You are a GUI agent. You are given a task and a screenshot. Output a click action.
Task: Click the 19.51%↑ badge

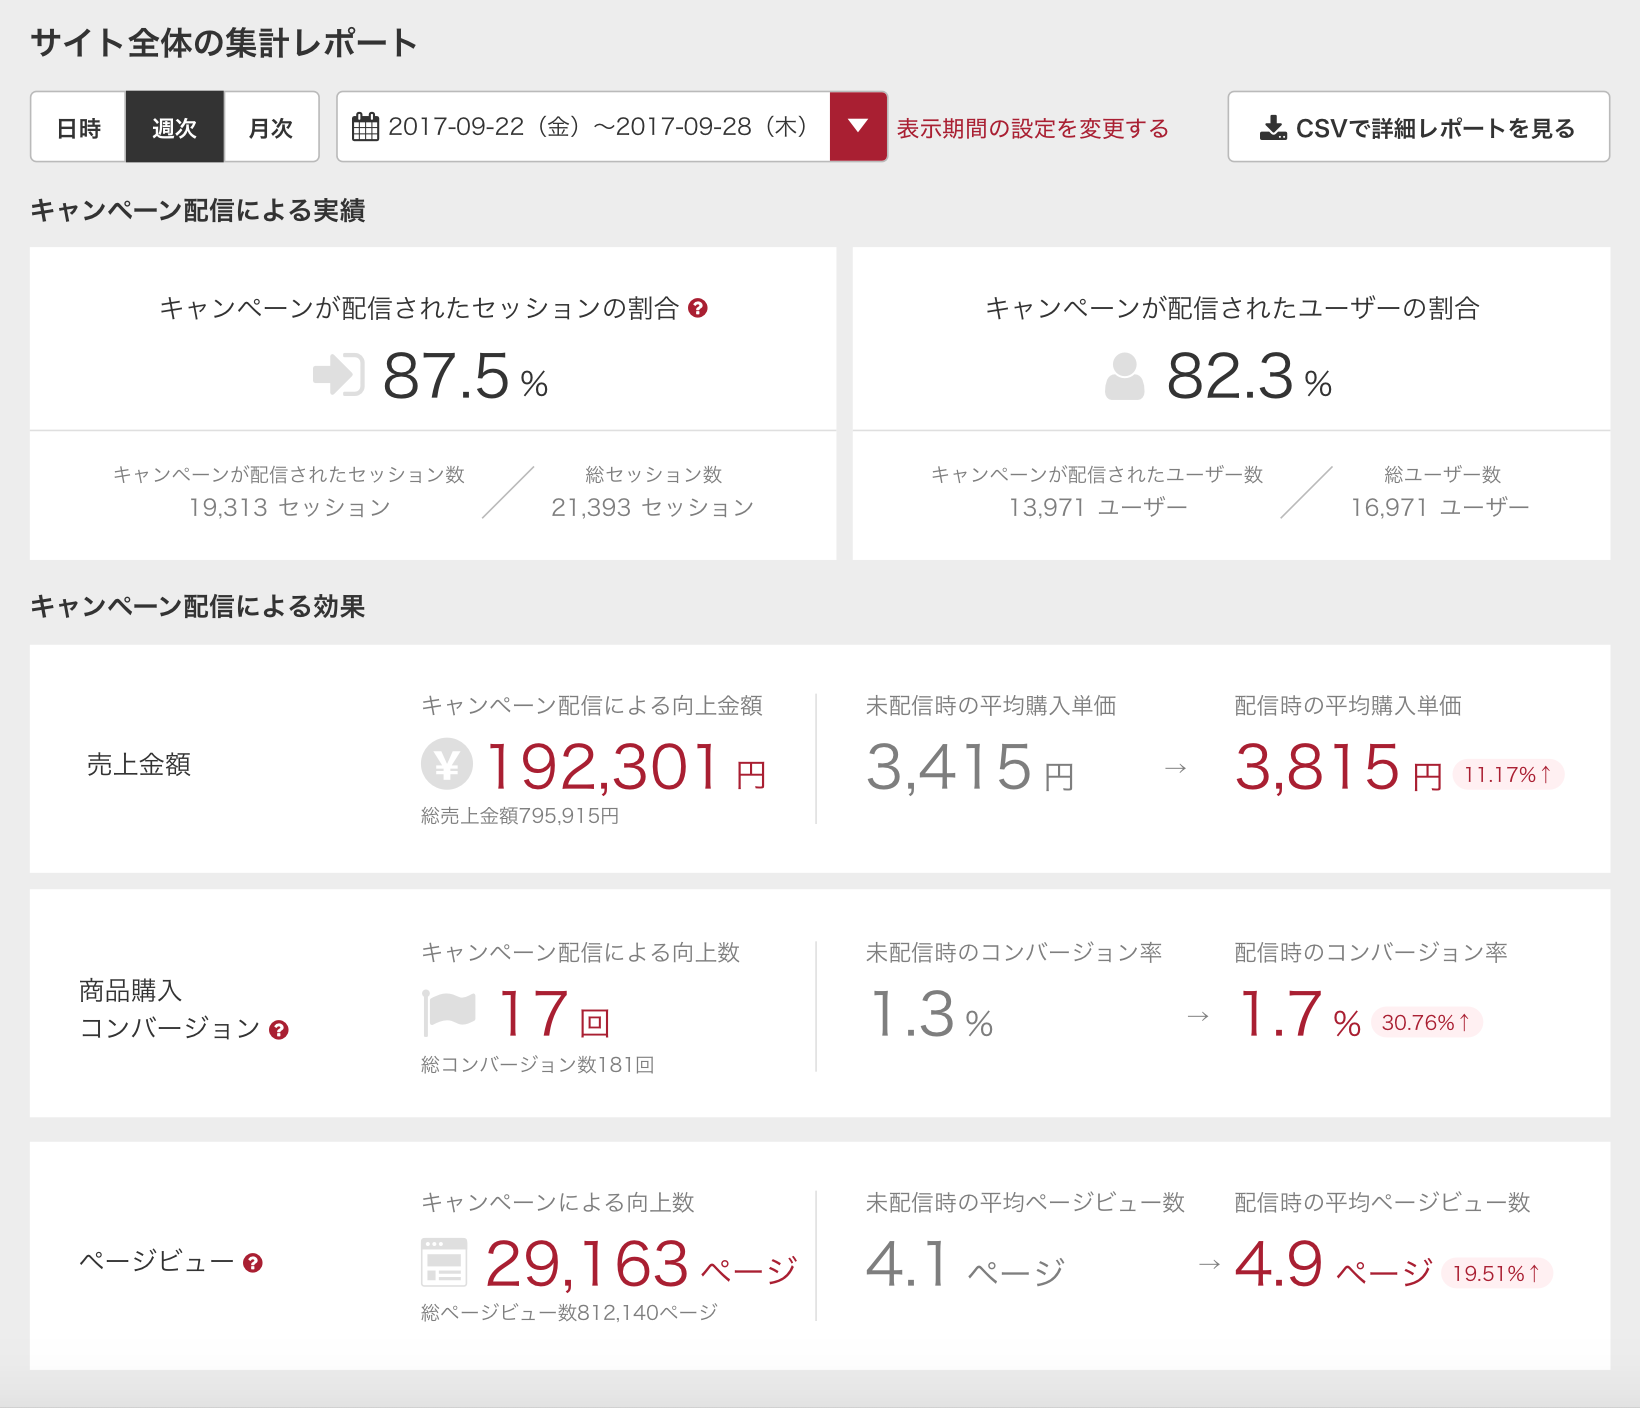pyautogui.click(x=1497, y=1273)
